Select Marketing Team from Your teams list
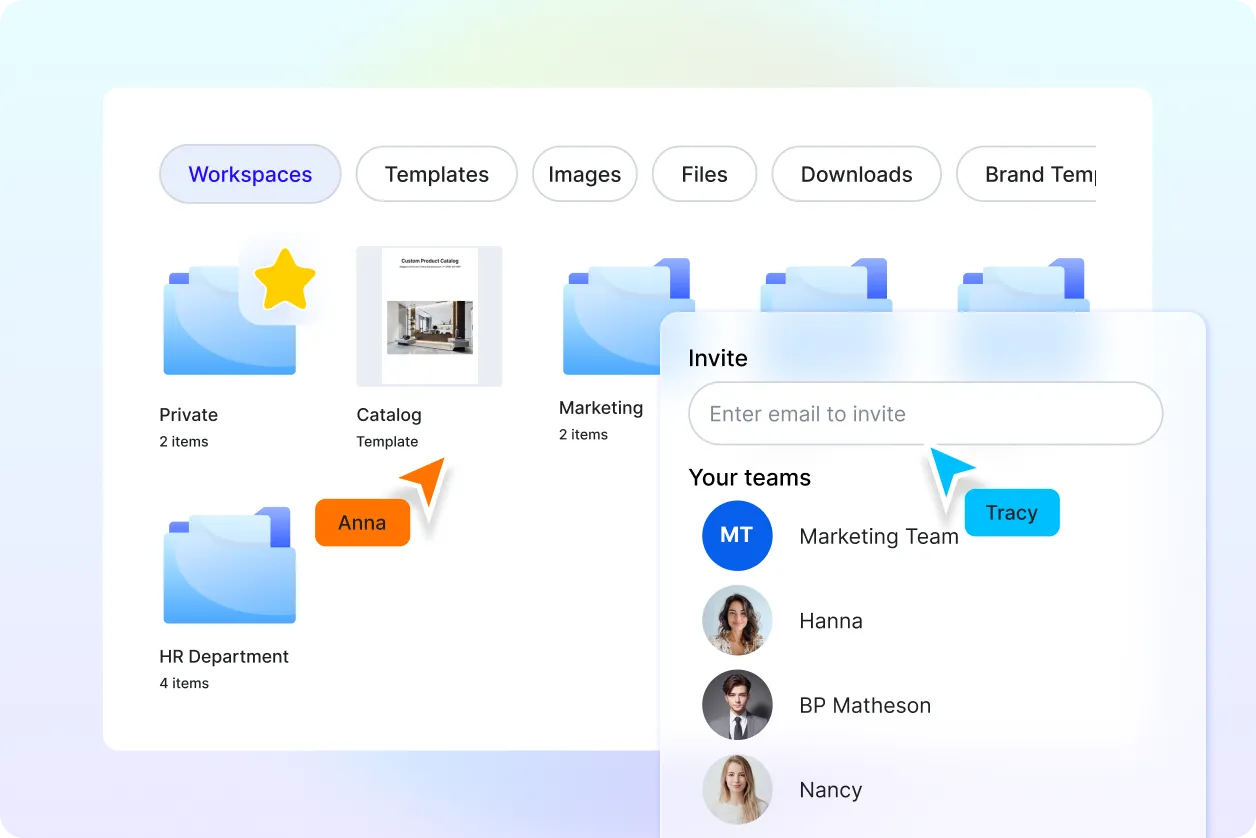 (878, 536)
